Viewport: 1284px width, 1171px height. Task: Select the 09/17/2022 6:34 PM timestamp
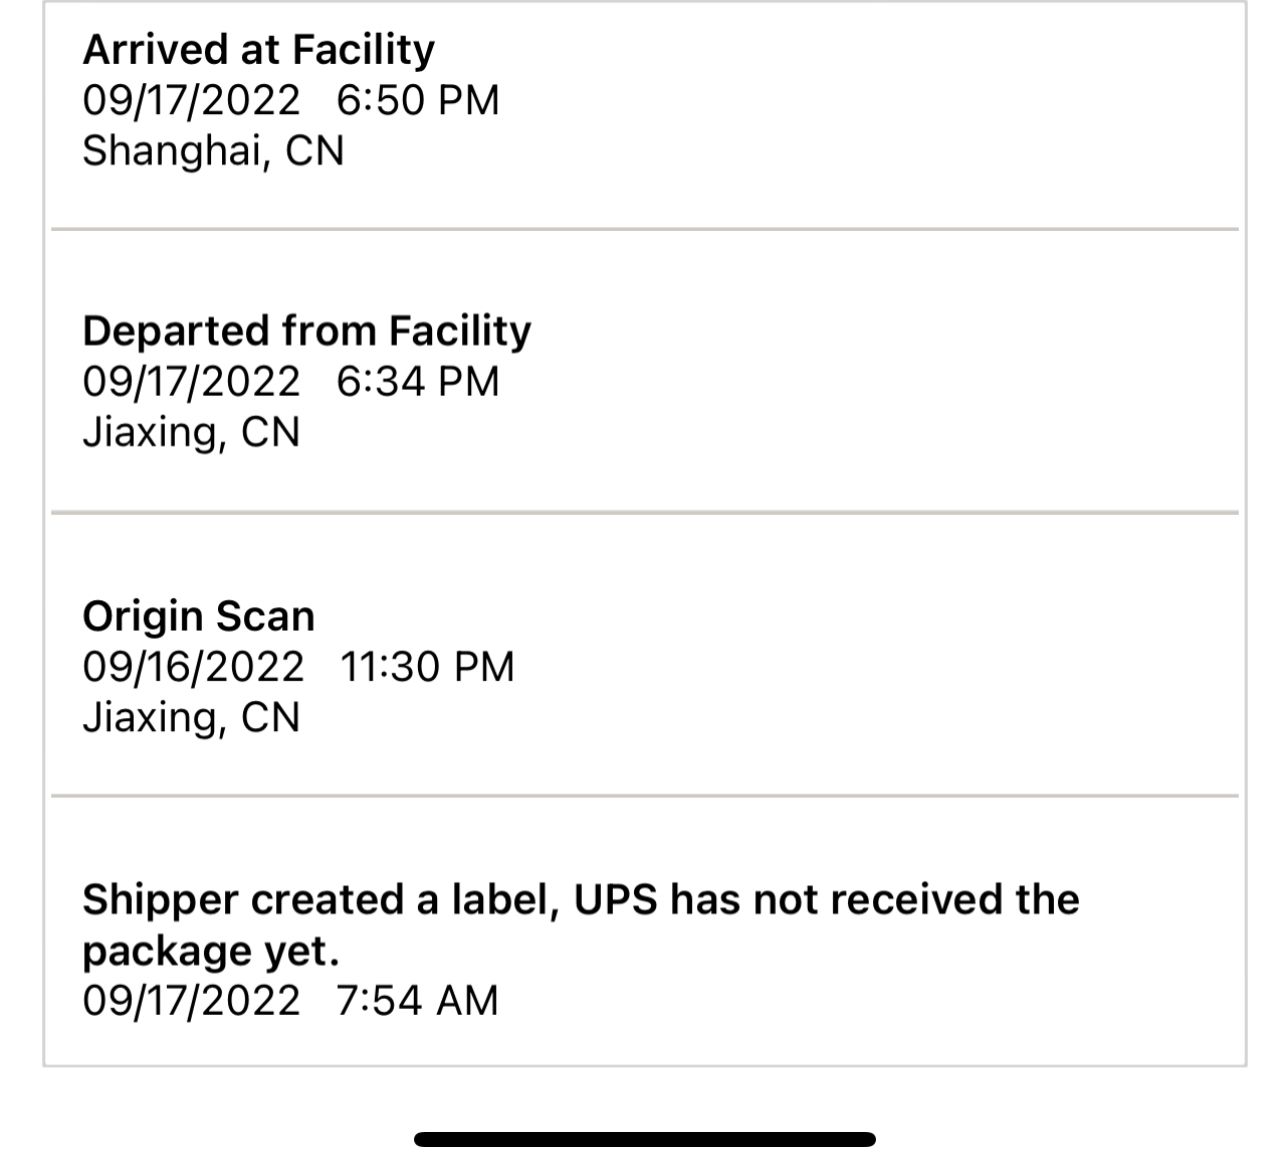pyautogui.click(x=290, y=382)
